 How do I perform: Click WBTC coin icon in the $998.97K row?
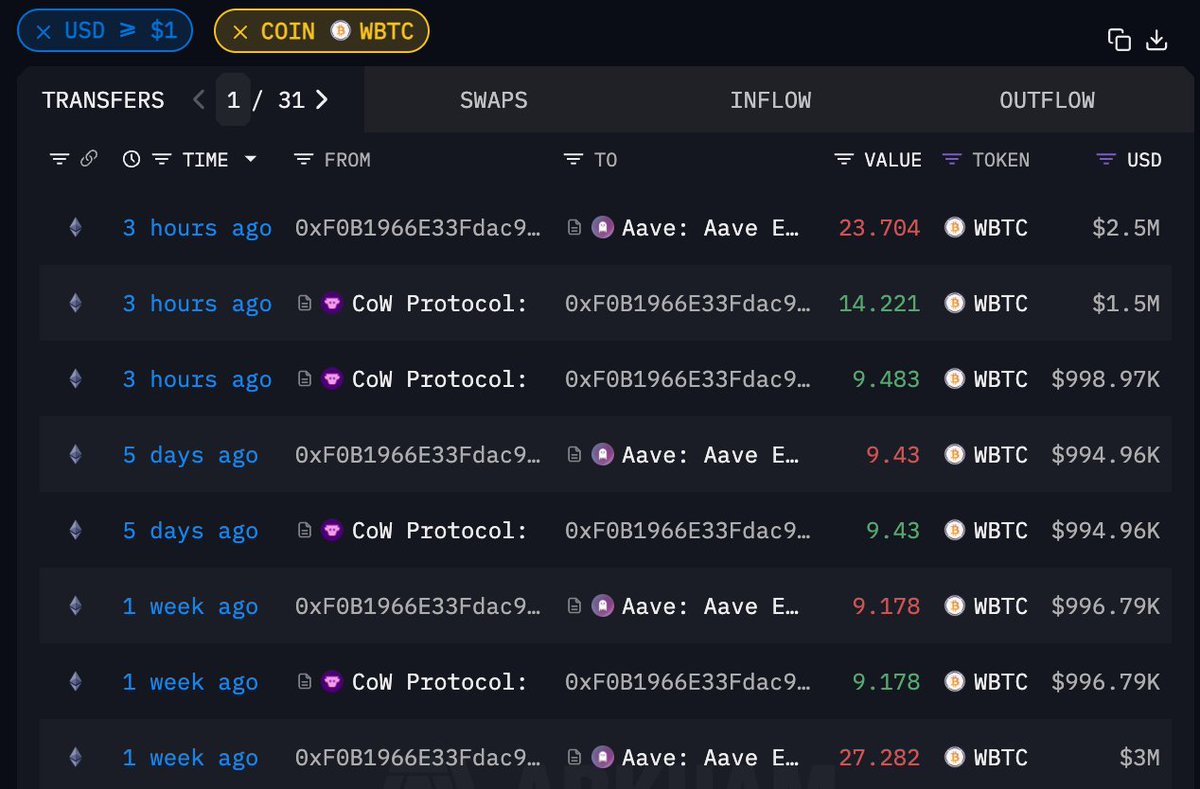pyautogui.click(x=955, y=379)
